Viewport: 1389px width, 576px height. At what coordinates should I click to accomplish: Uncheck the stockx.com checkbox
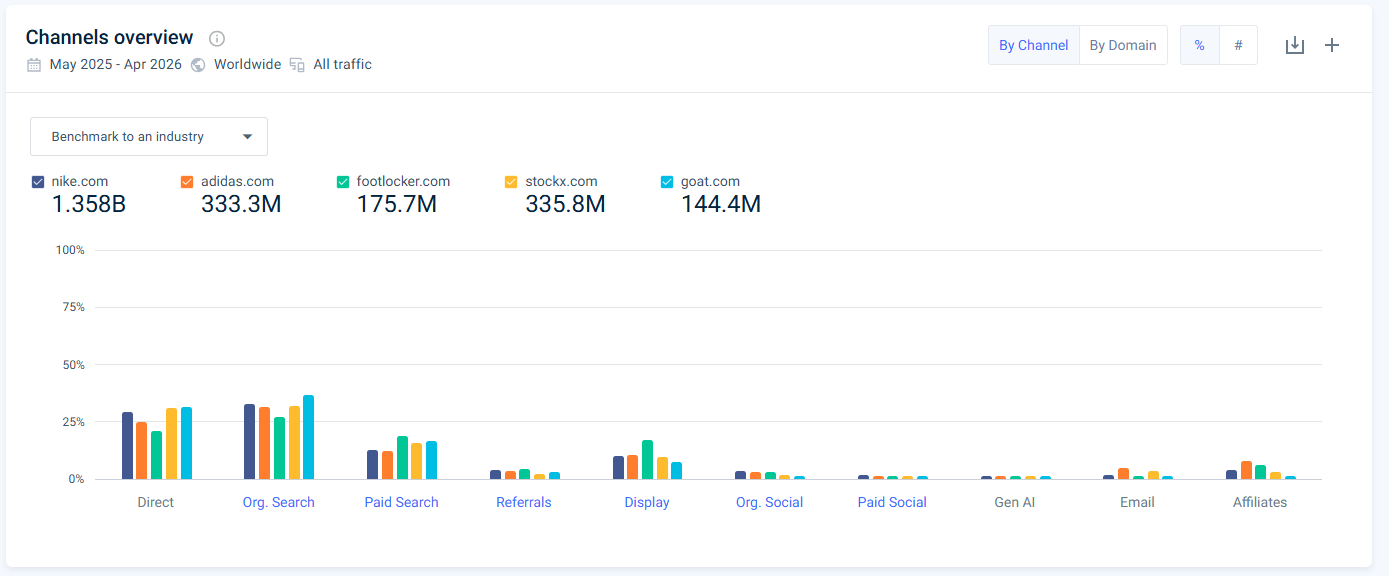point(511,182)
